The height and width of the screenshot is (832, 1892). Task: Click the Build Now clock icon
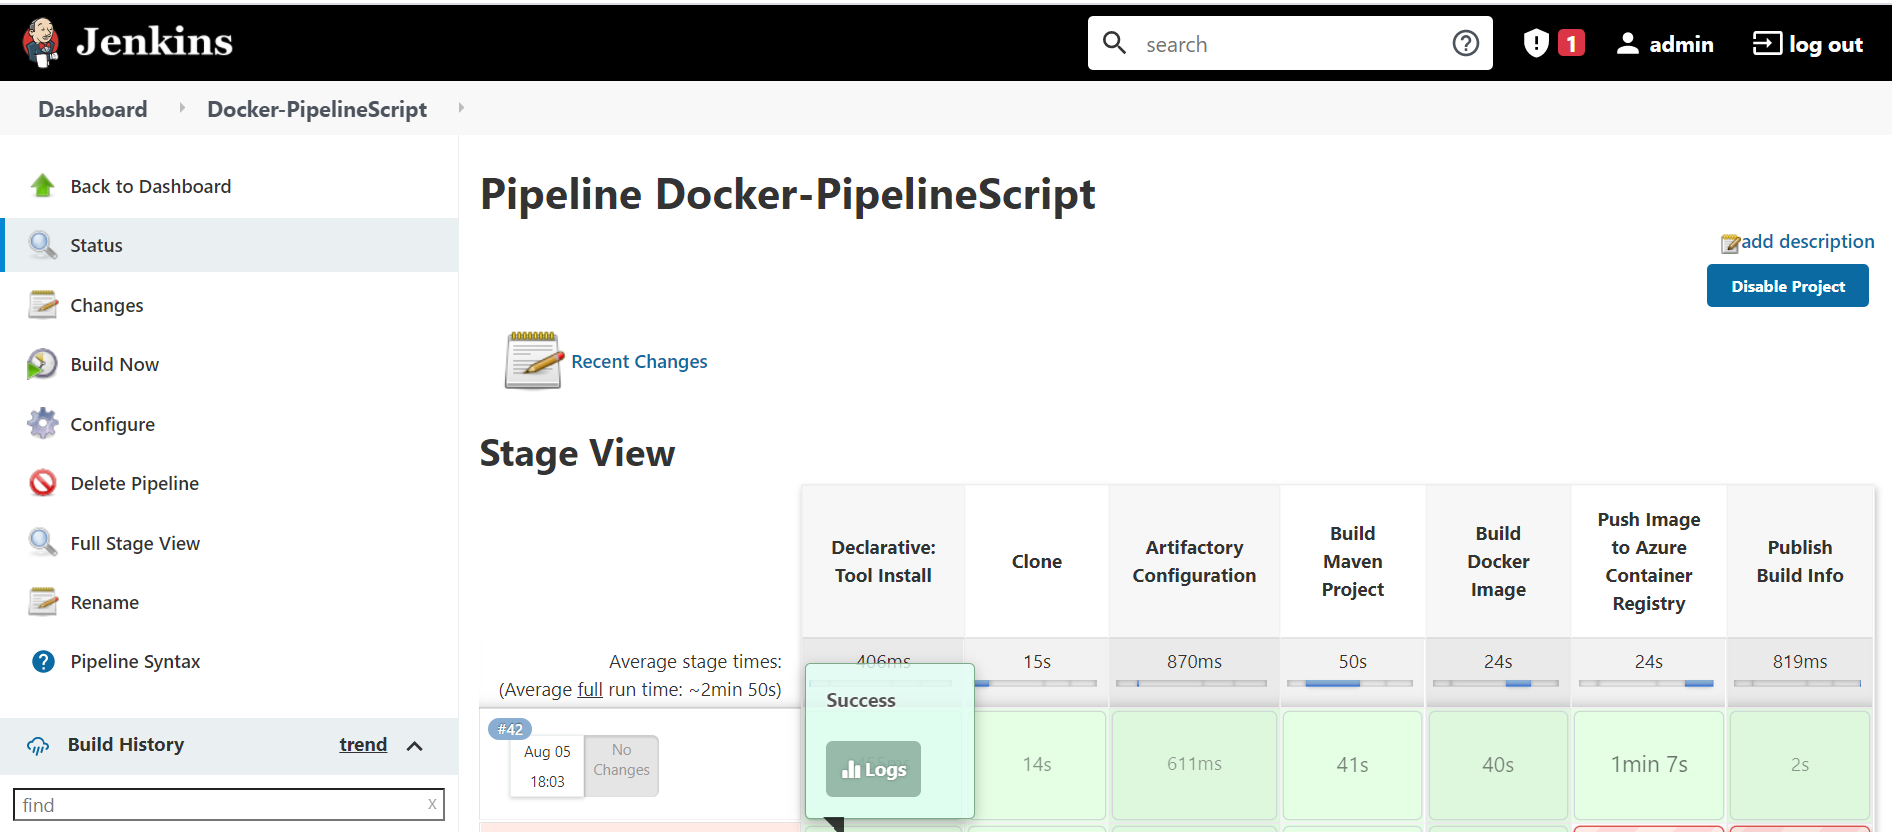tap(42, 365)
